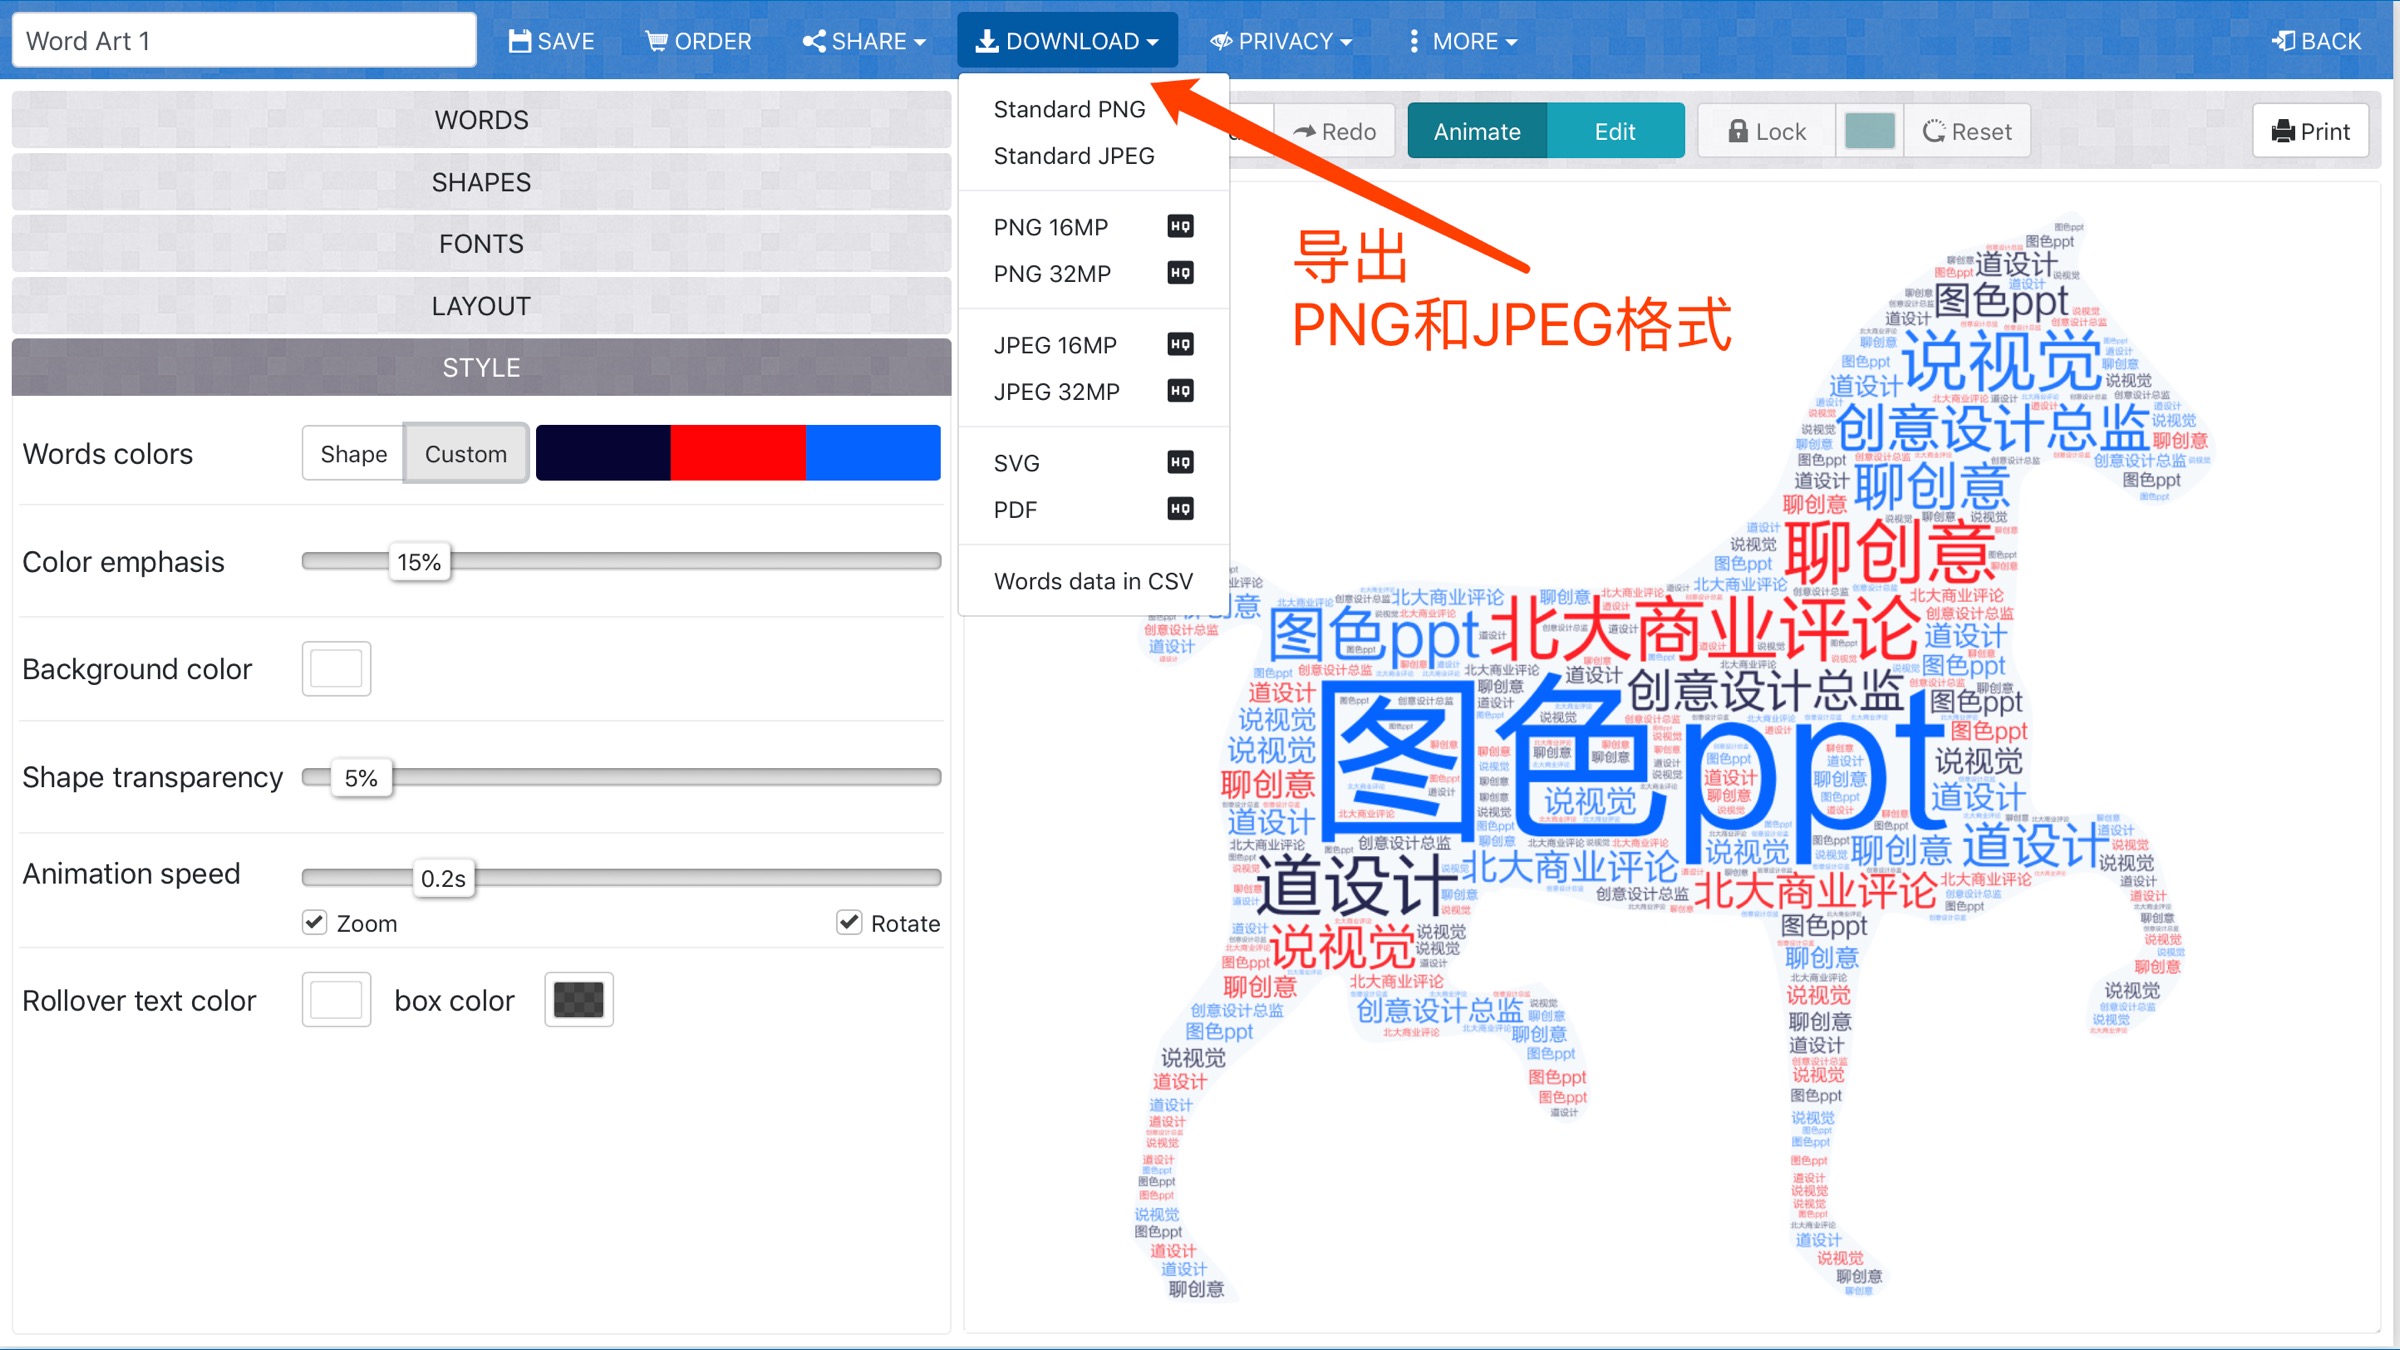The height and width of the screenshot is (1350, 2400).
Task: Click the red words color swatch
Action: 738,453
